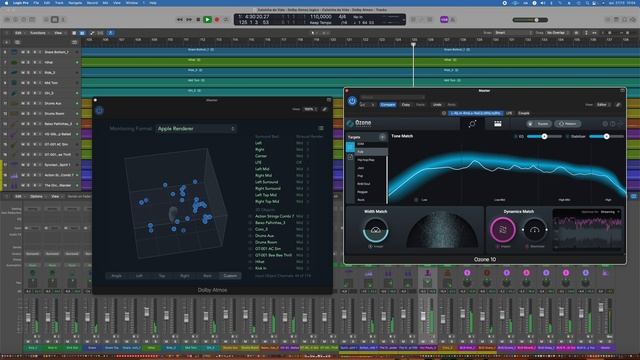This screenshot has width=640, height=360.
Task: Switch to Ozone module chain view icon
Action: coord(498,124)
